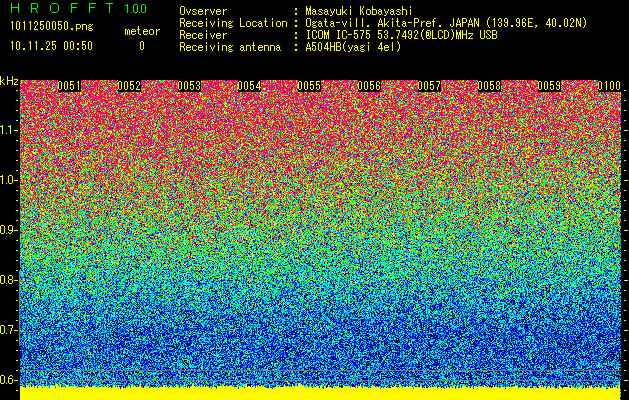Click the kHz axis unit label
This screenshot has height=400, width=629.
[x=9, y=81]
